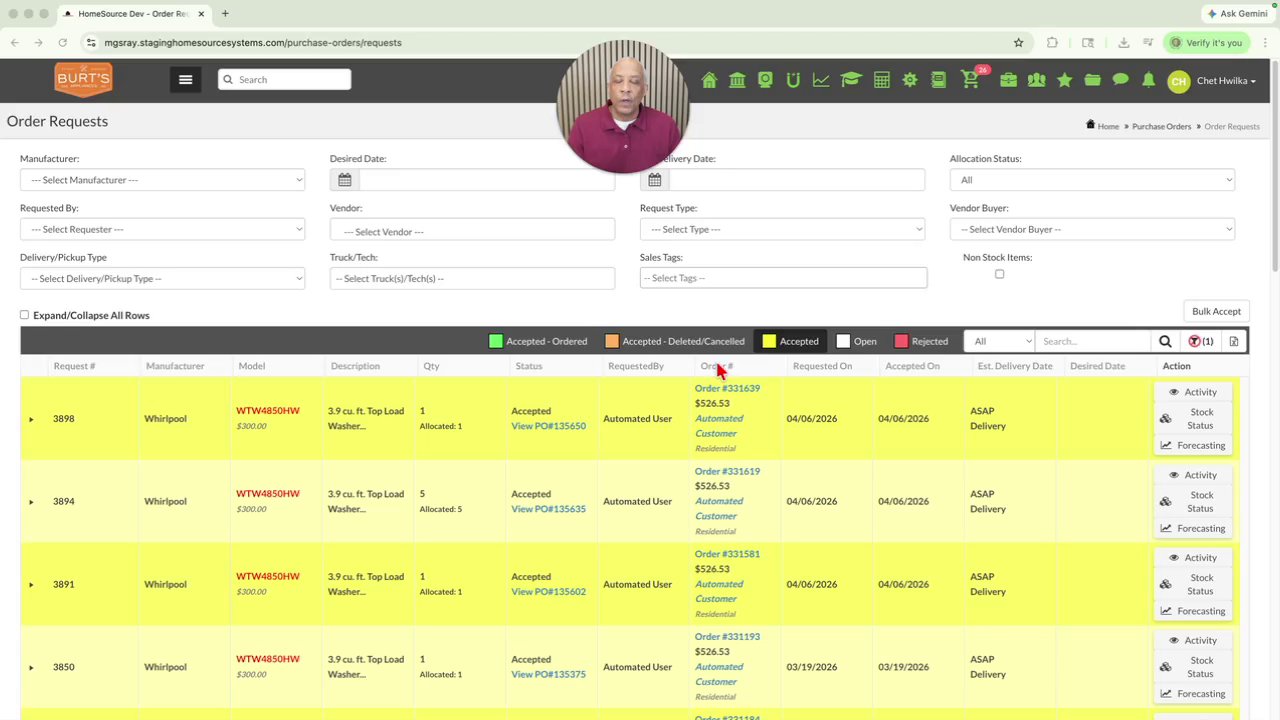Open View PO#135650 link
This screenshot has width=1280, height=720.
pos(548,426)
